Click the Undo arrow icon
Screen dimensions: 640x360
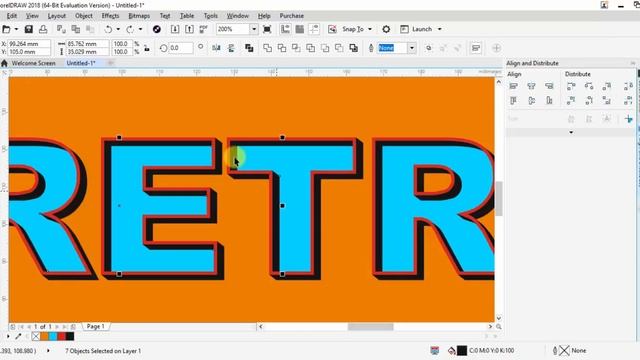(108, 29)
